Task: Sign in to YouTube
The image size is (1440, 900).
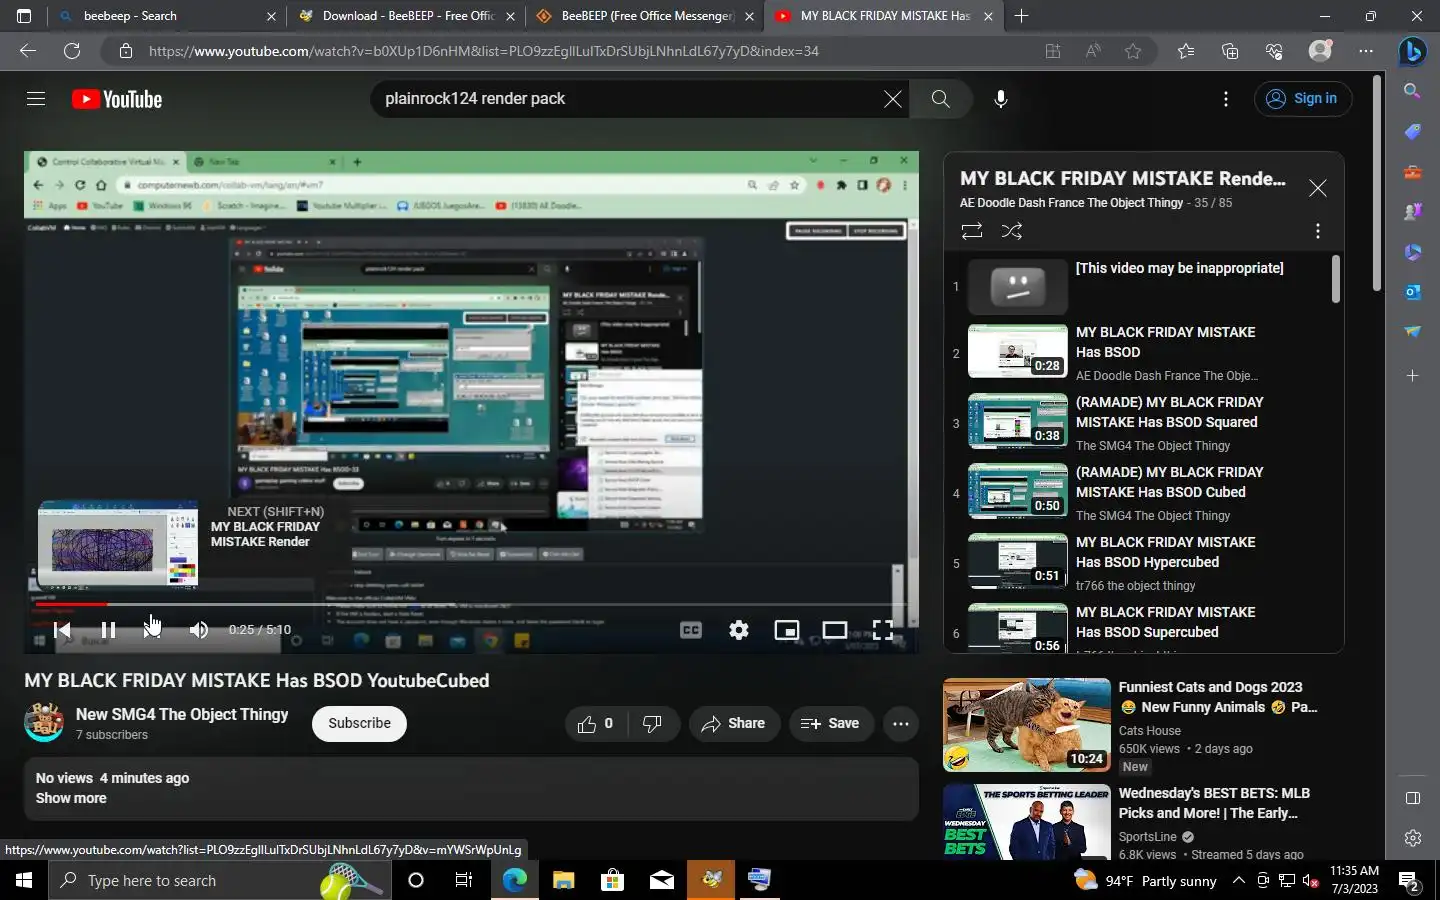Action: tap(1302, 99)
